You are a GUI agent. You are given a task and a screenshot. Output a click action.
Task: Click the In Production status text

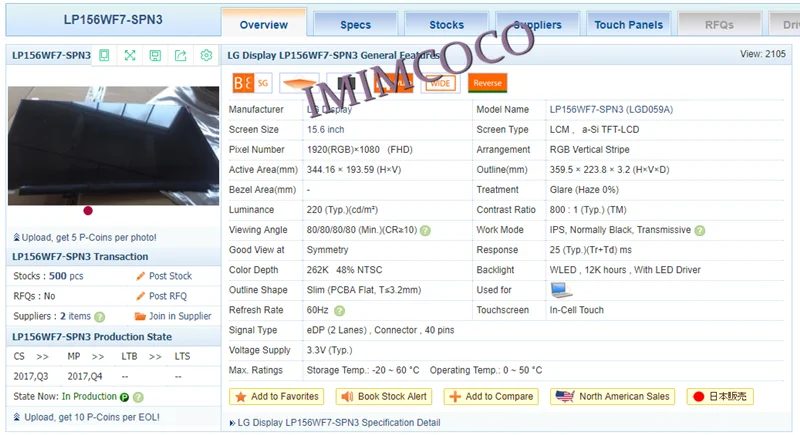point(89,396)
